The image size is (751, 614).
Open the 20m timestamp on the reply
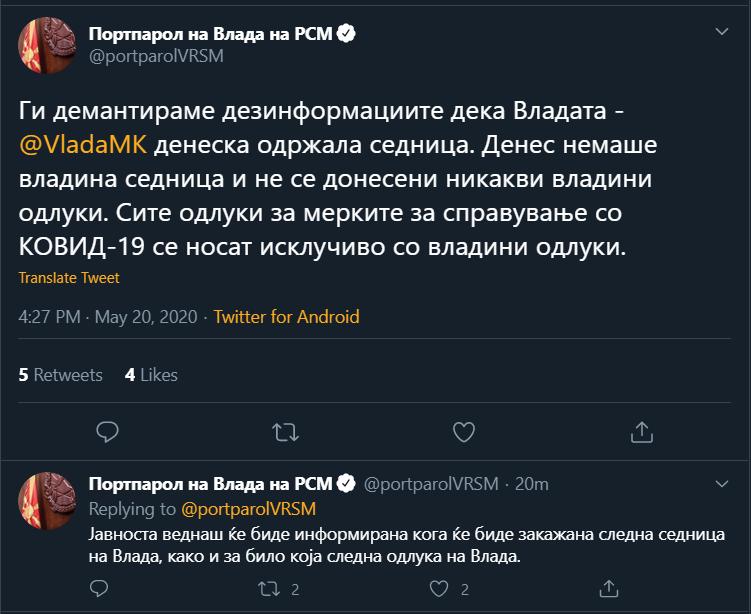(529, 484)
